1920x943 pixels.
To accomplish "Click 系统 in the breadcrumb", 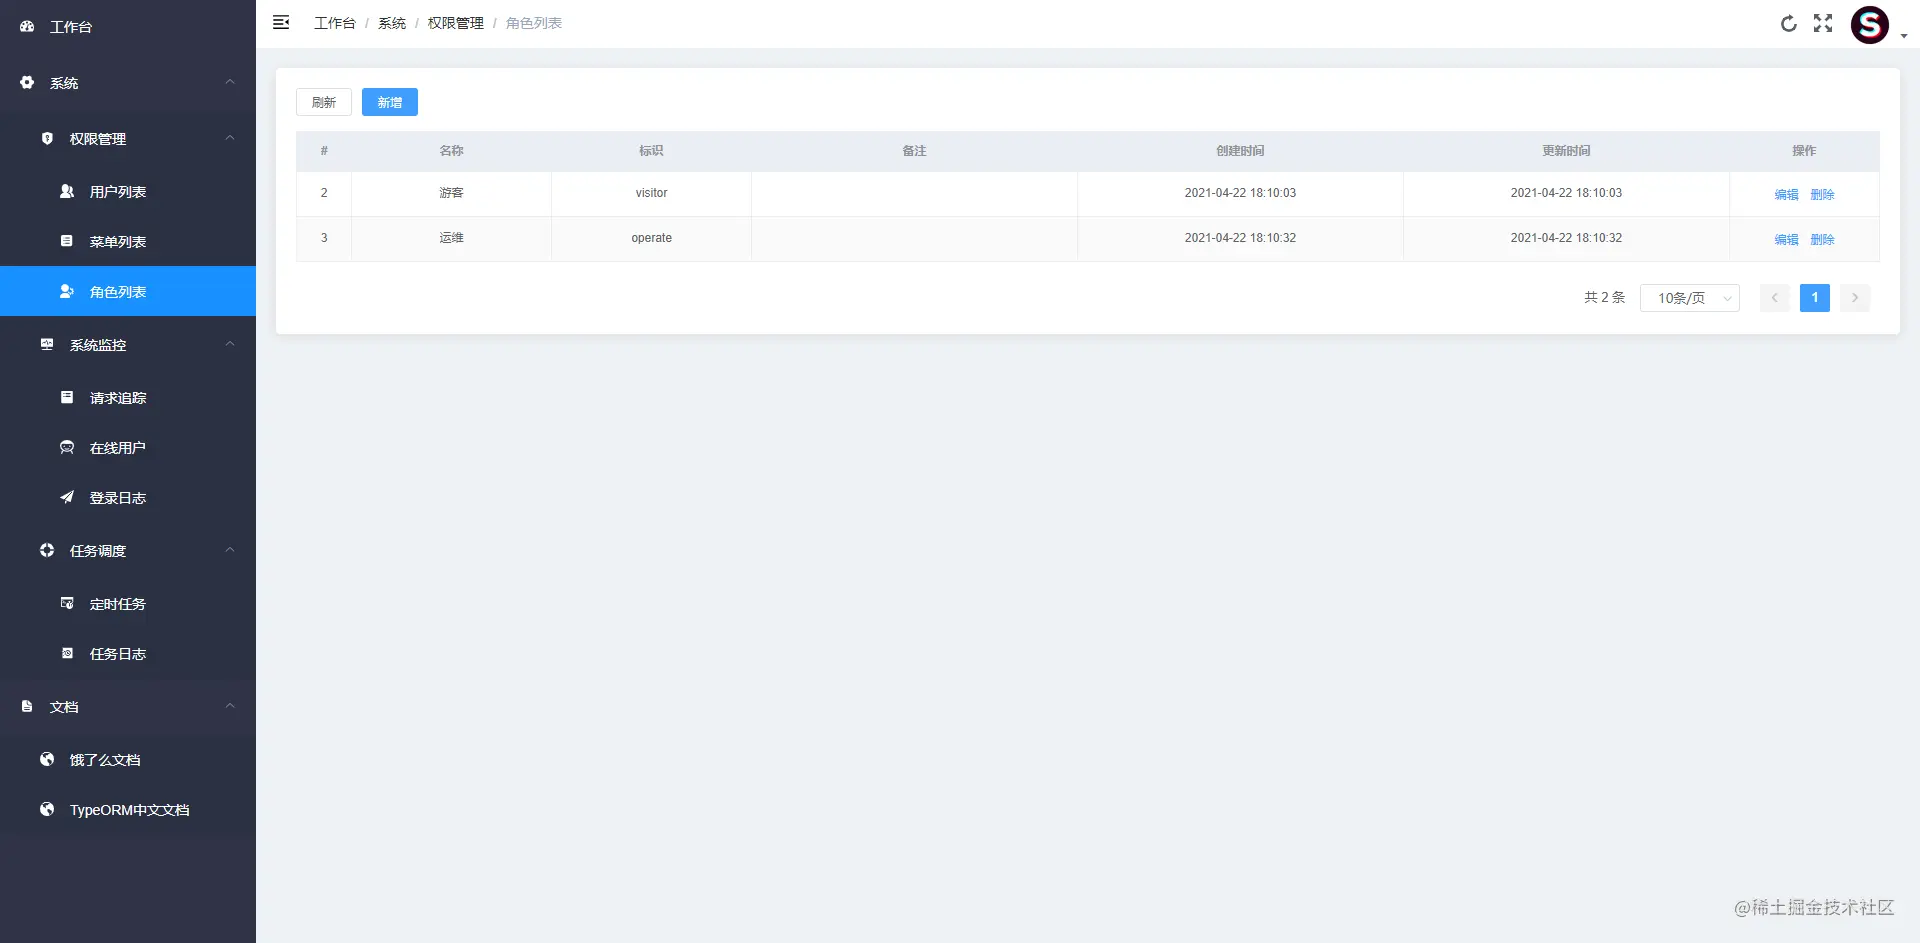I will [392, 23].
